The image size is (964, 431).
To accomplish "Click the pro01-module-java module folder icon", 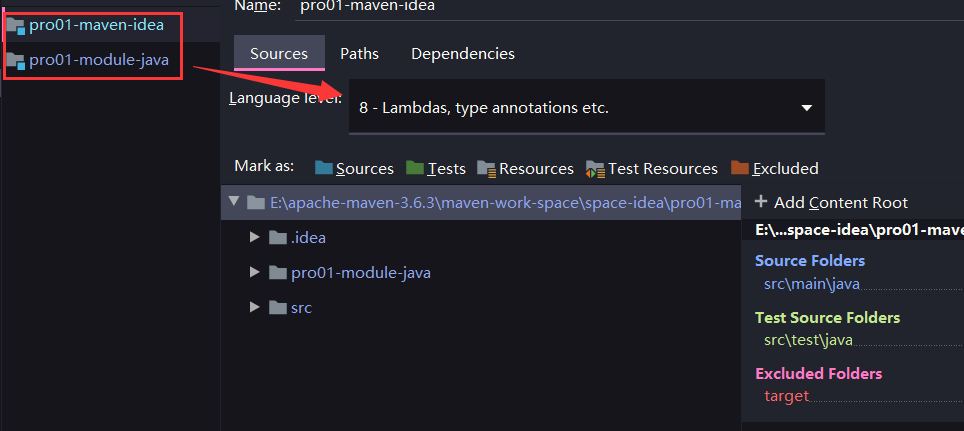I will [15, 61].
